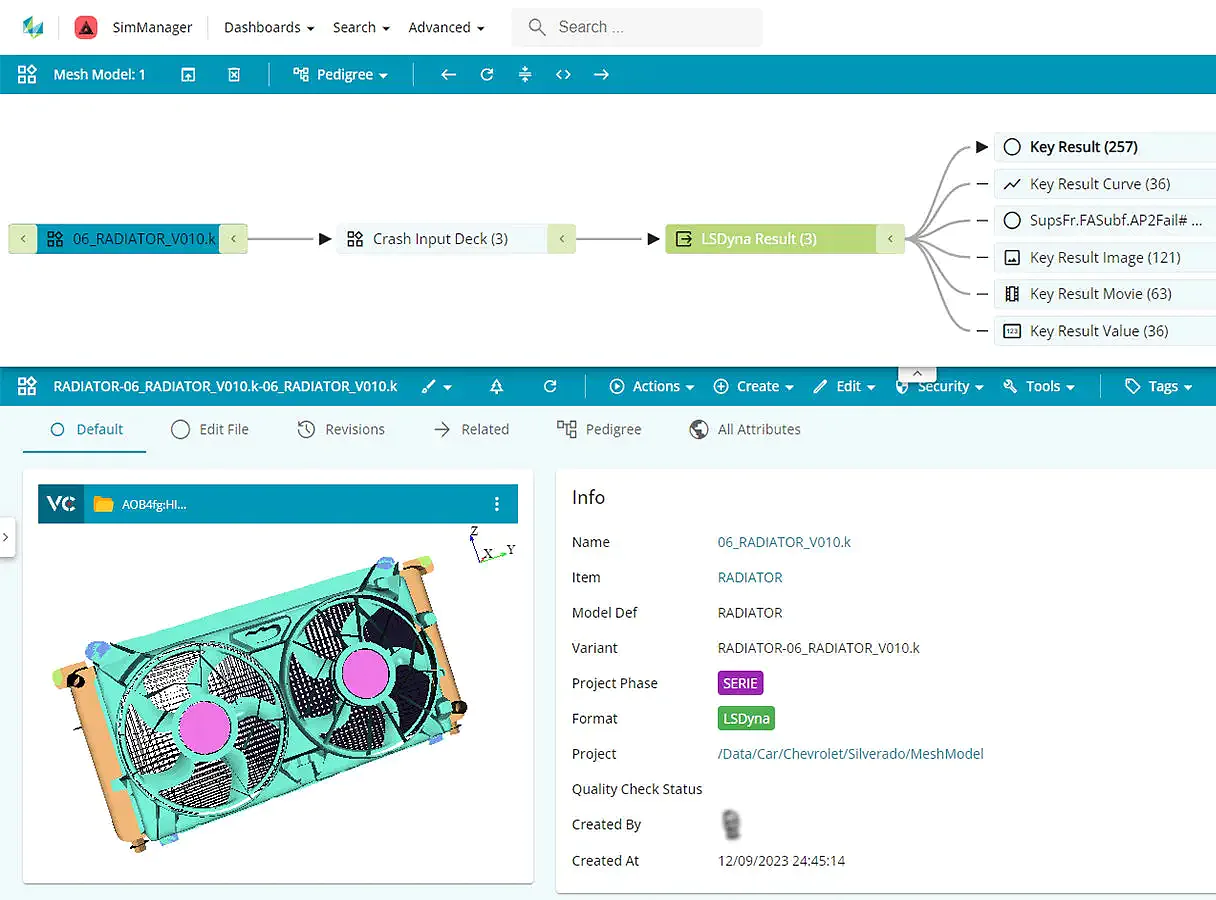Click the 123 icon of Key Result Value
This screenshot has height=900, width=1216.
click(x=1012, y=331)
